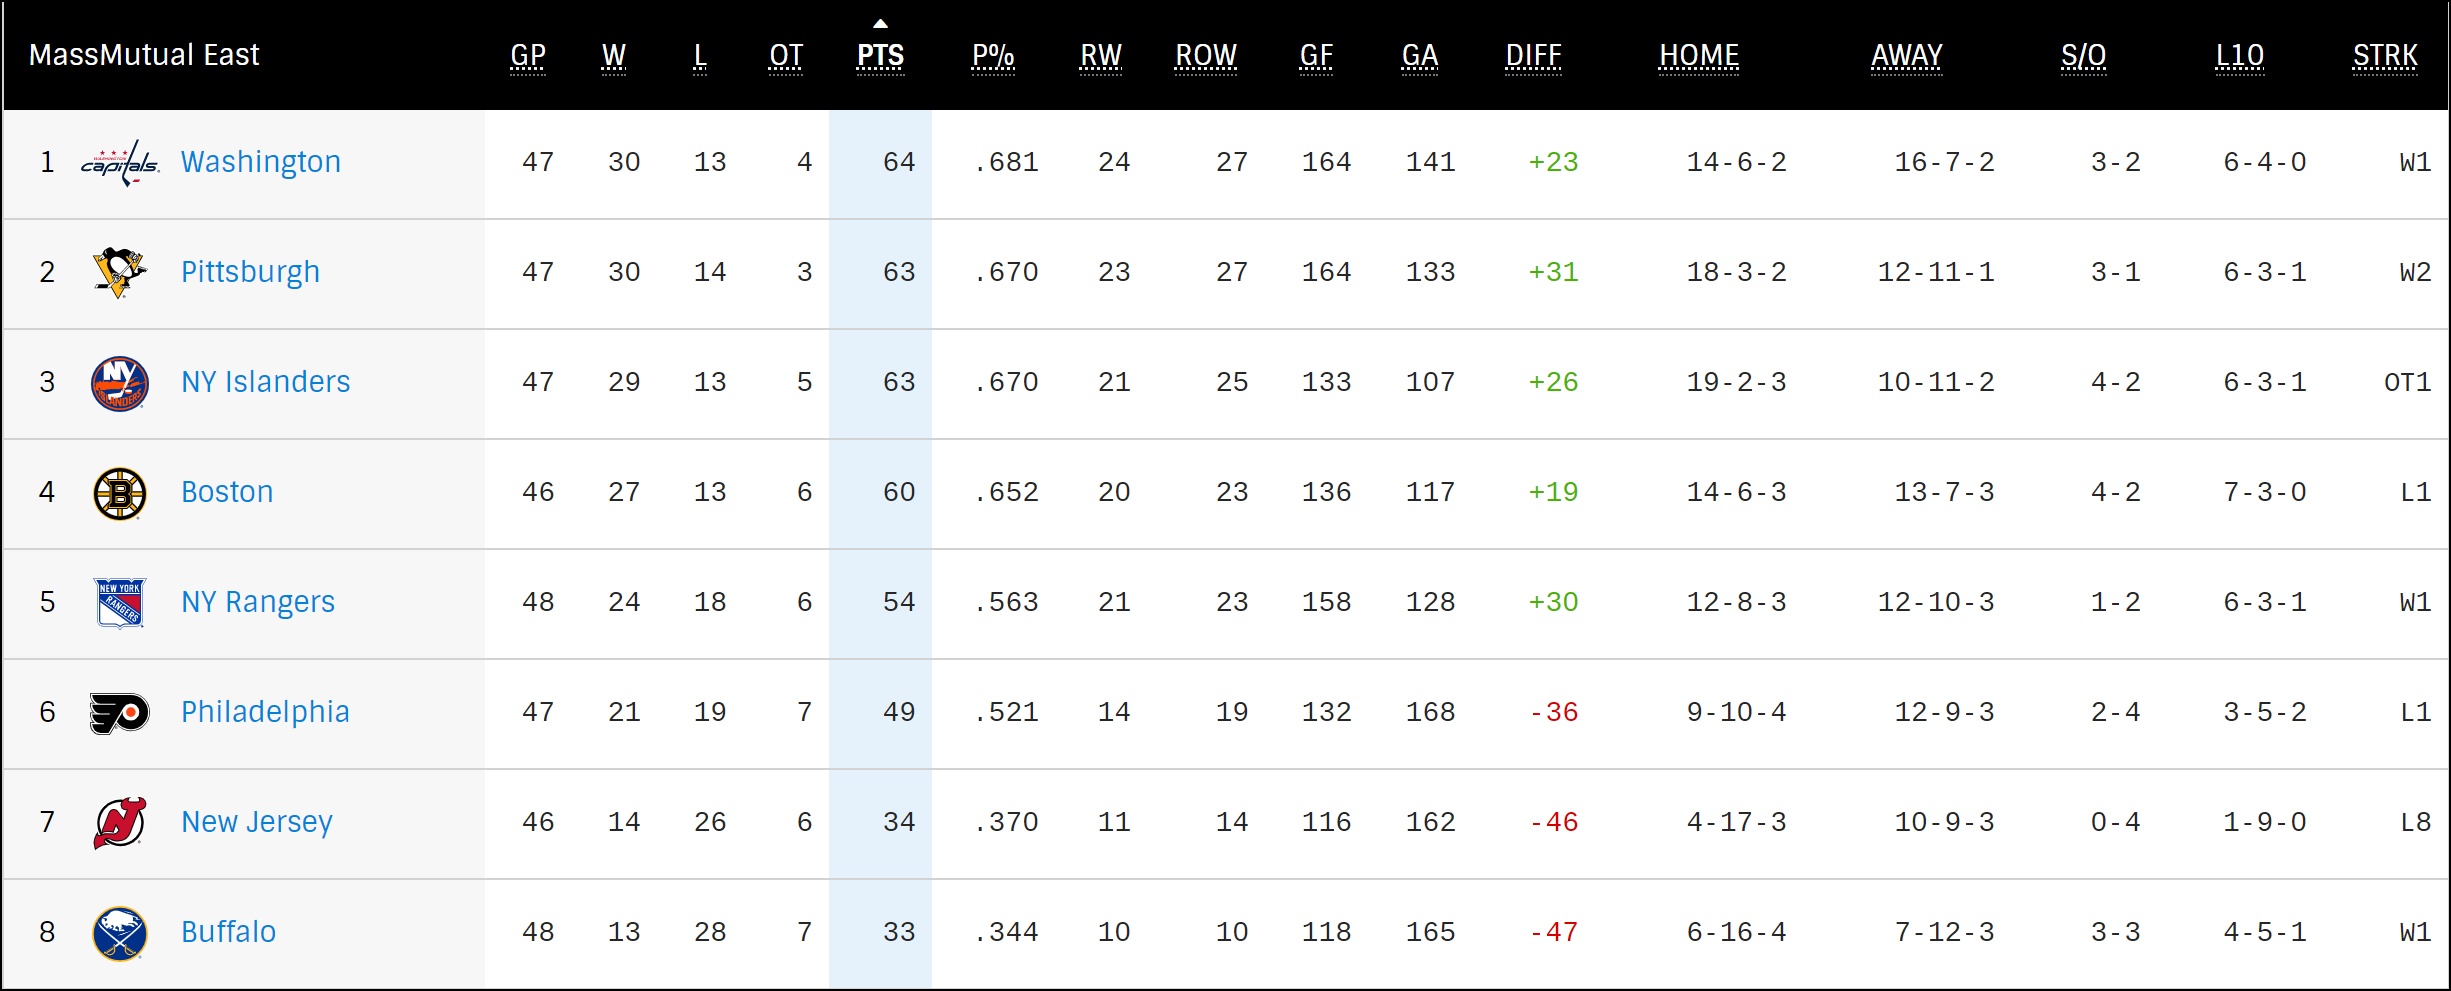Click the New Jersey Devils logo
This screenshot has width=2451, height=991.
[120, 823]
